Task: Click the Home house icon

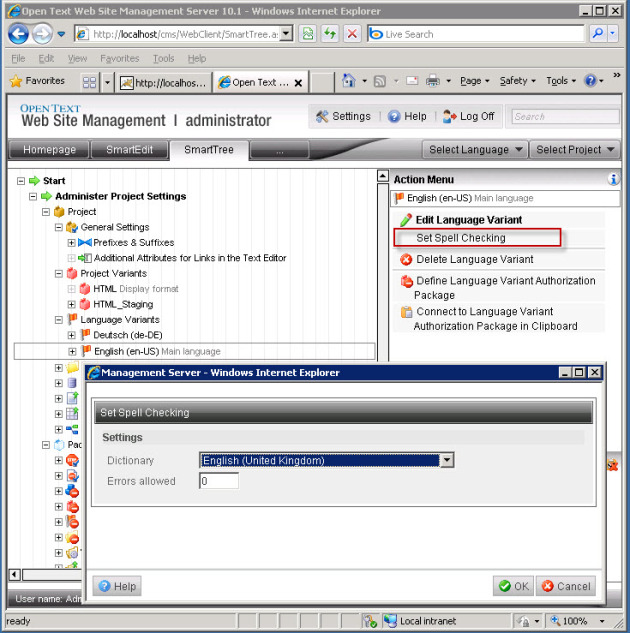Action: pos(349,81)
